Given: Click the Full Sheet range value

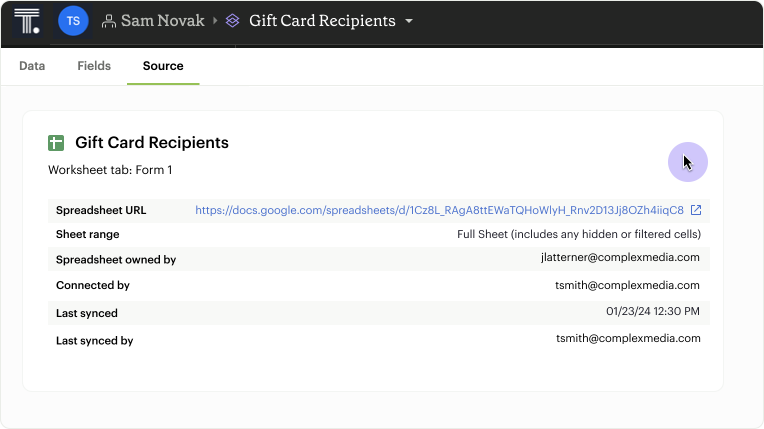Looking at the screenshot, I should click(x=579, y=234).
